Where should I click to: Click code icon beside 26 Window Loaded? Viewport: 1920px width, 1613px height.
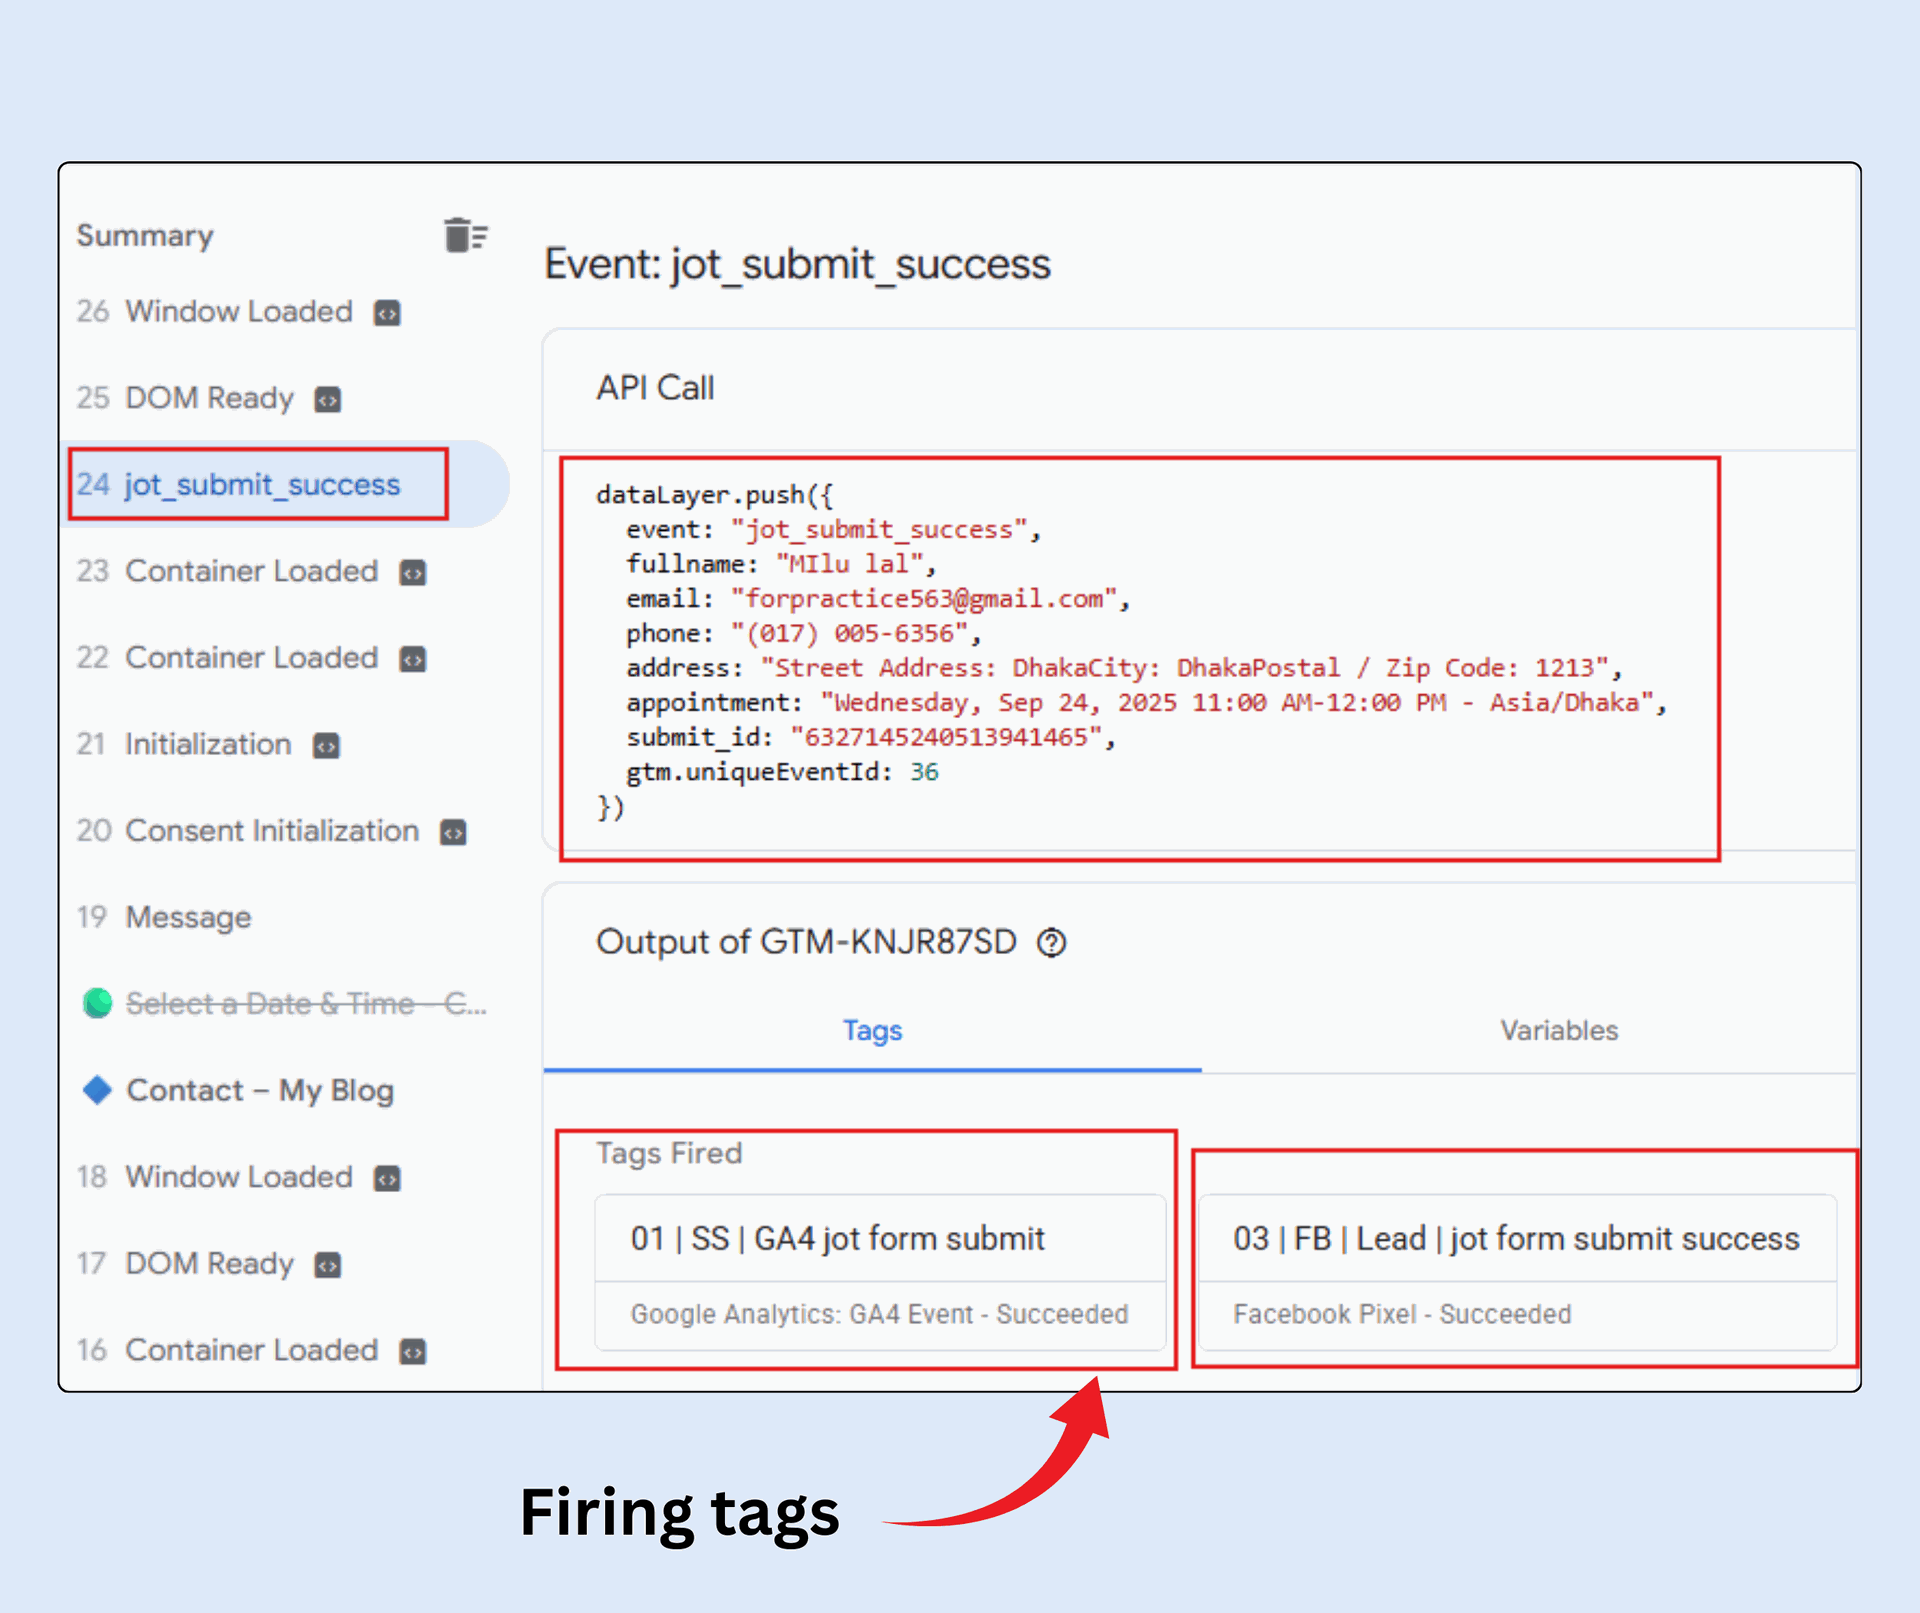click(x=387, y=314)
